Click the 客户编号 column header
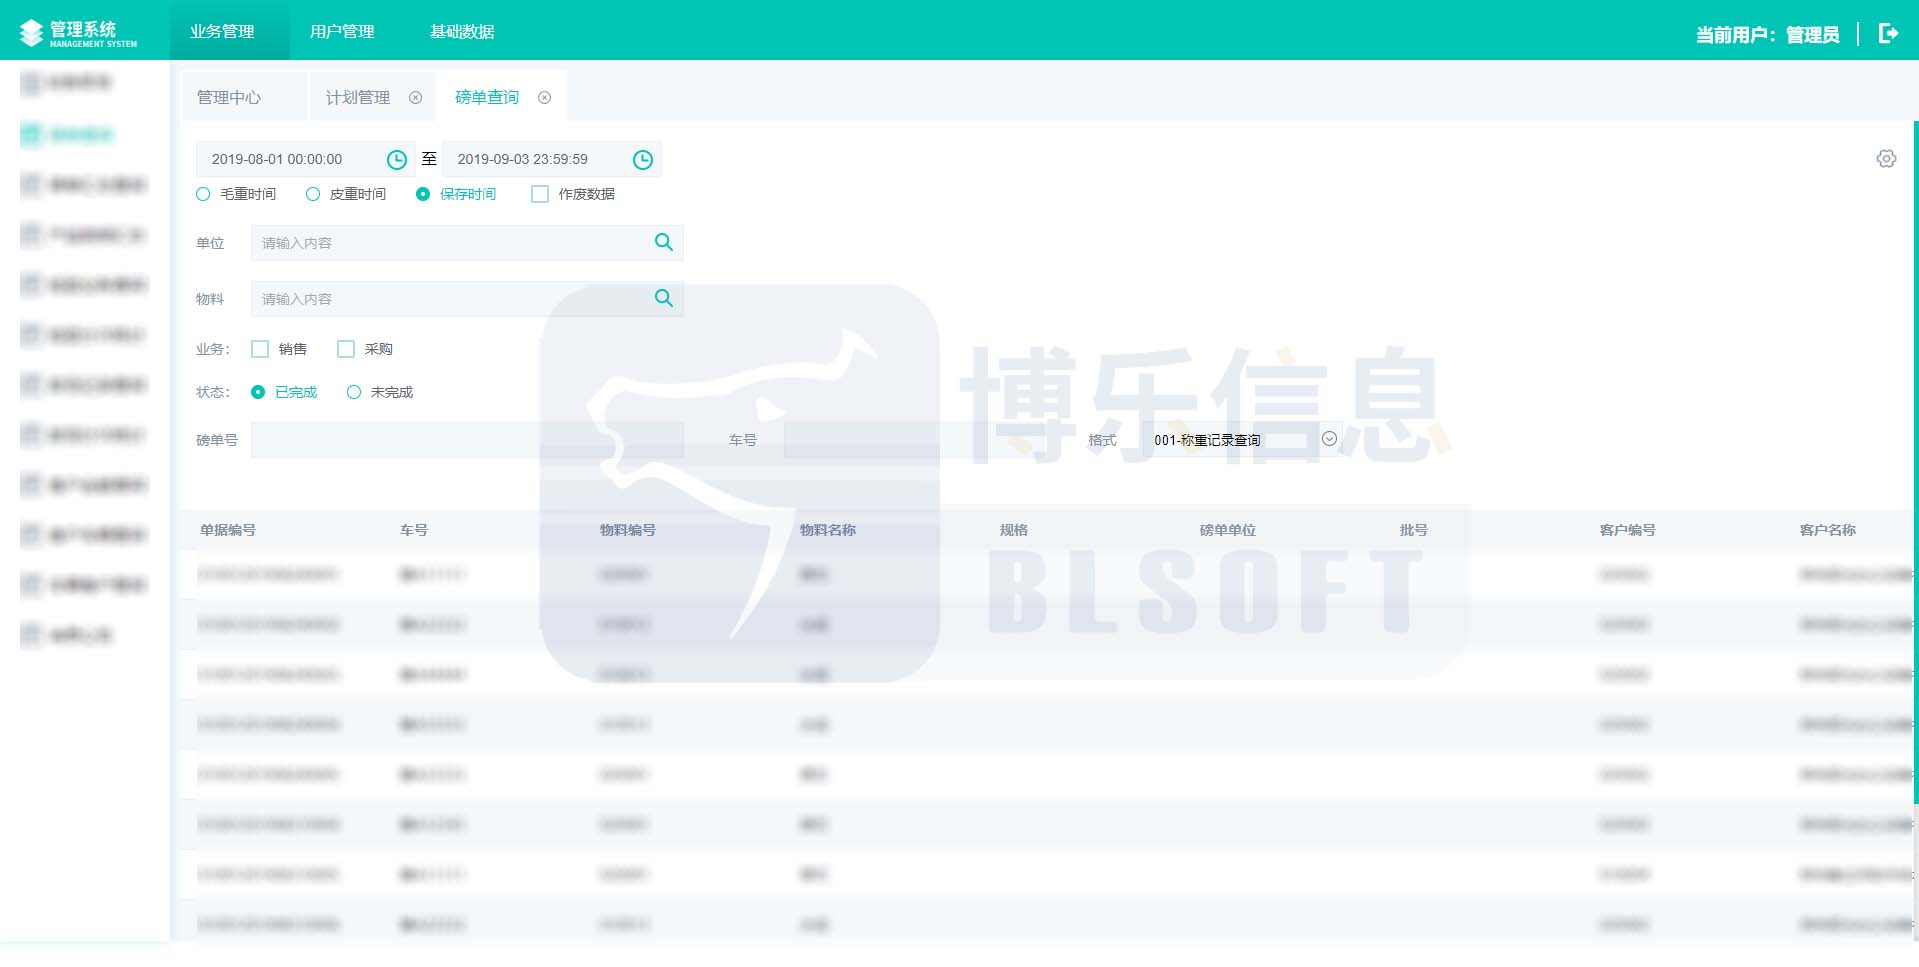 [x=1628, y=530]
